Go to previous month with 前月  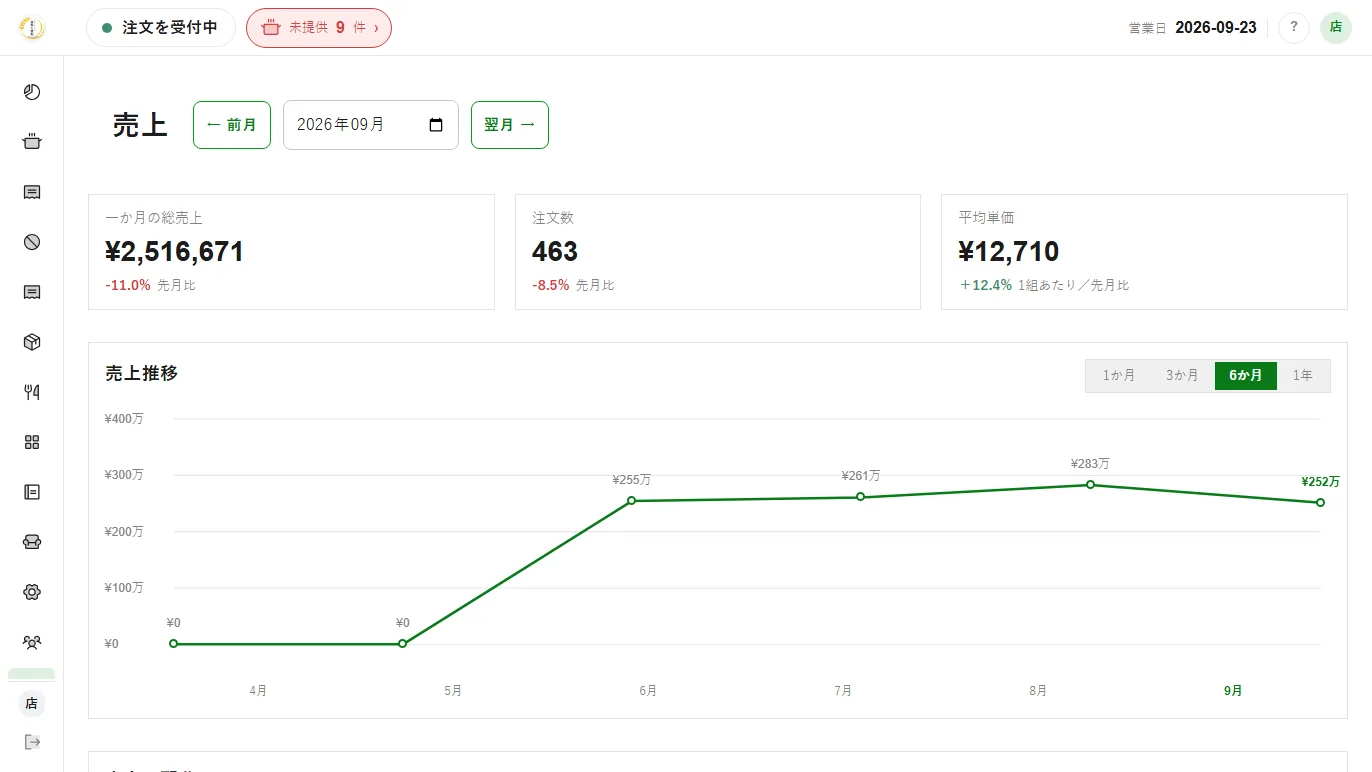(x=232, y=125)
